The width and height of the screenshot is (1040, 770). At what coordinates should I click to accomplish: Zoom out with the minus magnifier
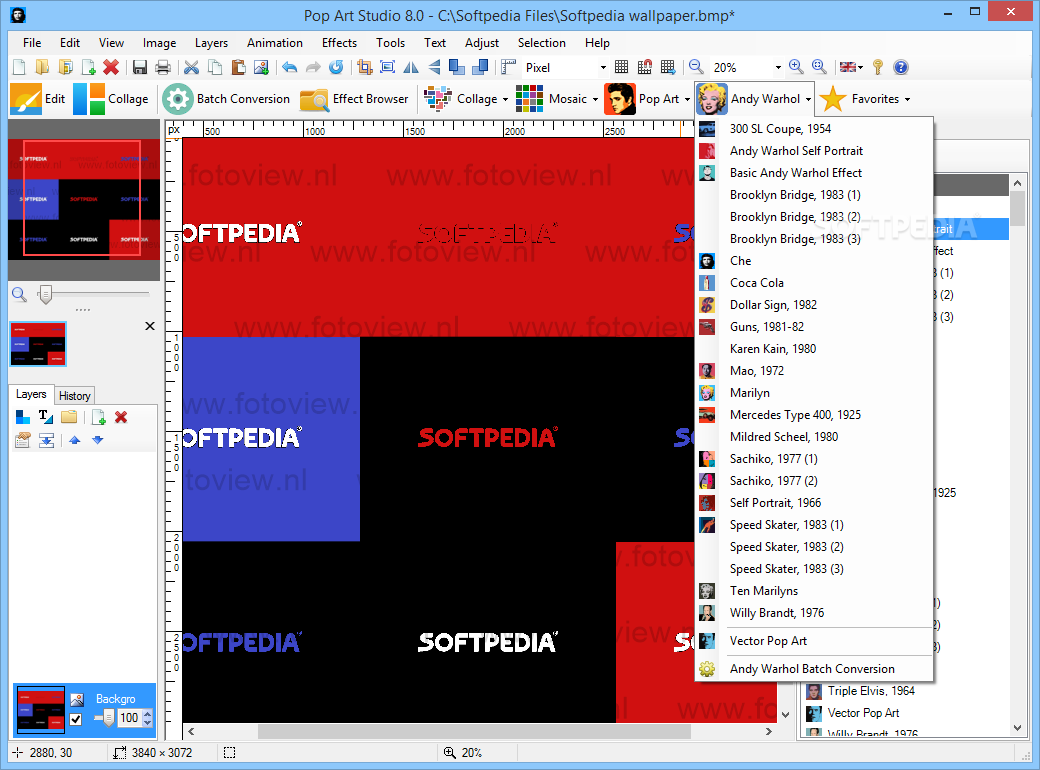pos(696,67)
